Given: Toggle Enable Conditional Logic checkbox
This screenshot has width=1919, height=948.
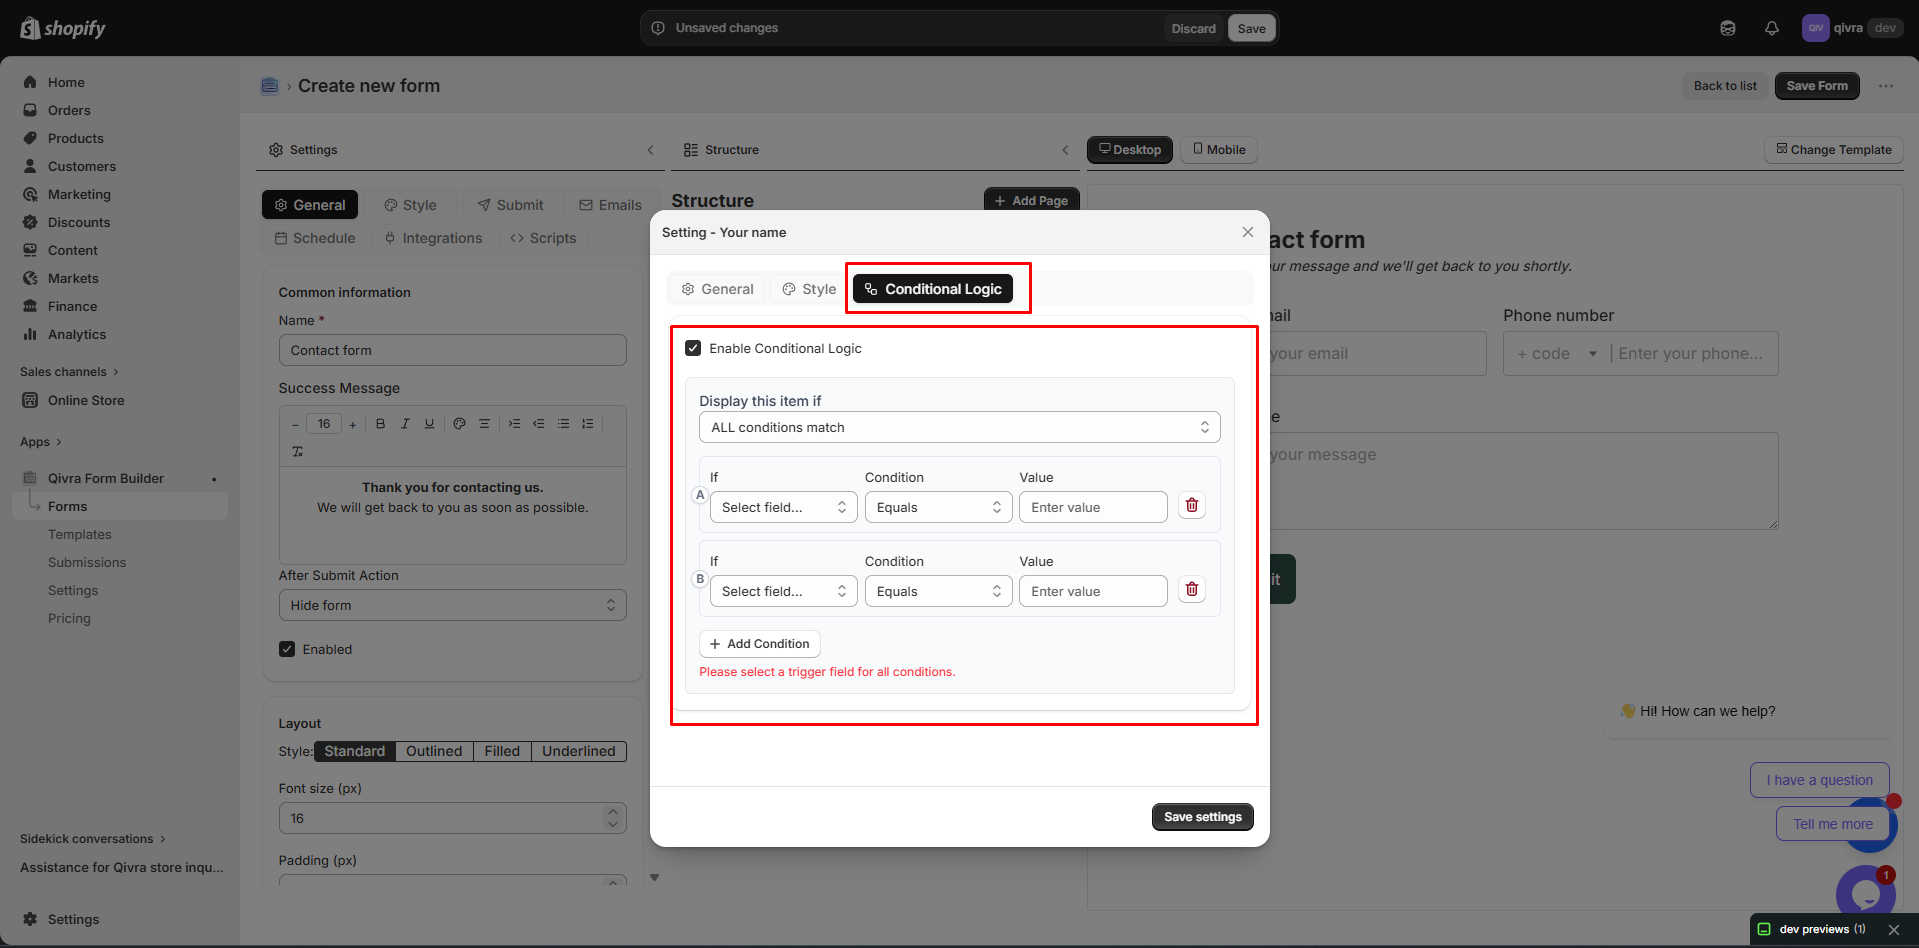Looking at the screenshot, I should tap(693, 348).
